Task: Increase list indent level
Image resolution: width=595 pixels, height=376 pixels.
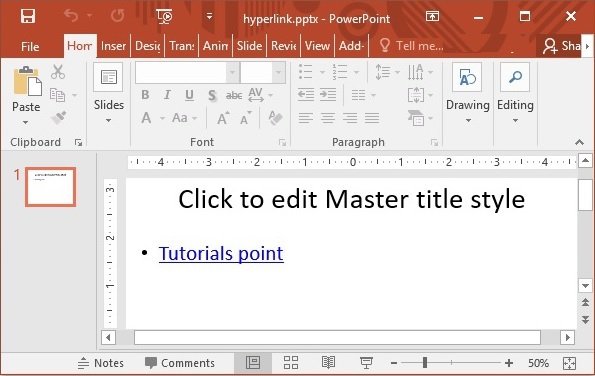Action: [x=328, y=95]
